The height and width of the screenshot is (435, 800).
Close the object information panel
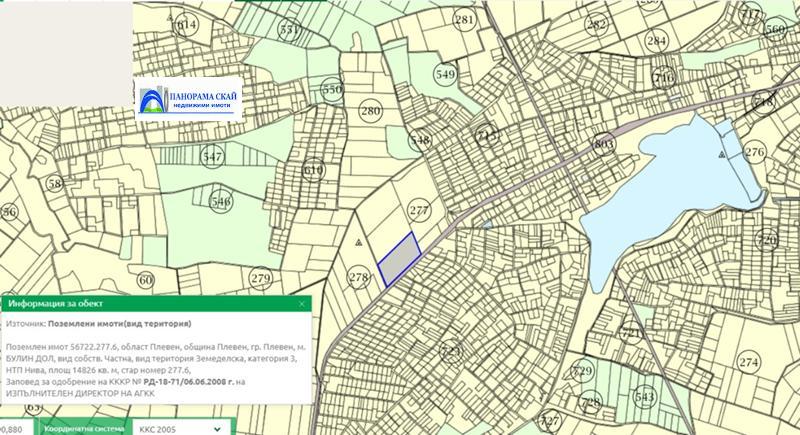[x=302, y=304]
